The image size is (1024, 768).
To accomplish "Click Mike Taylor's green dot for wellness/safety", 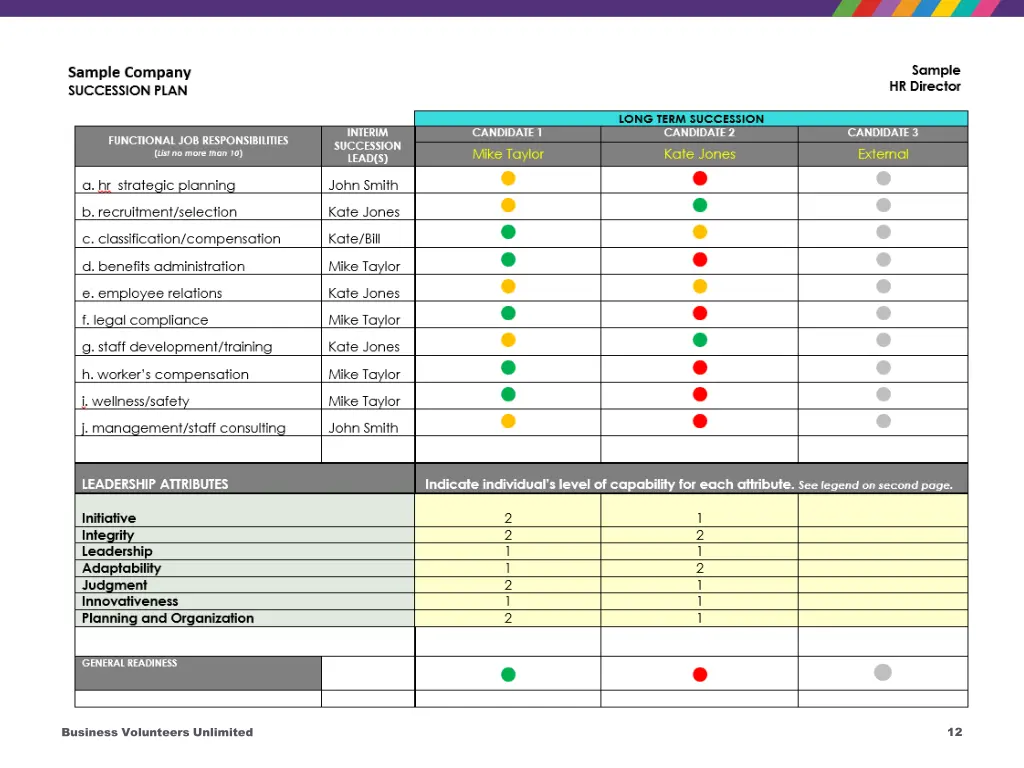I will pos(508,394).
